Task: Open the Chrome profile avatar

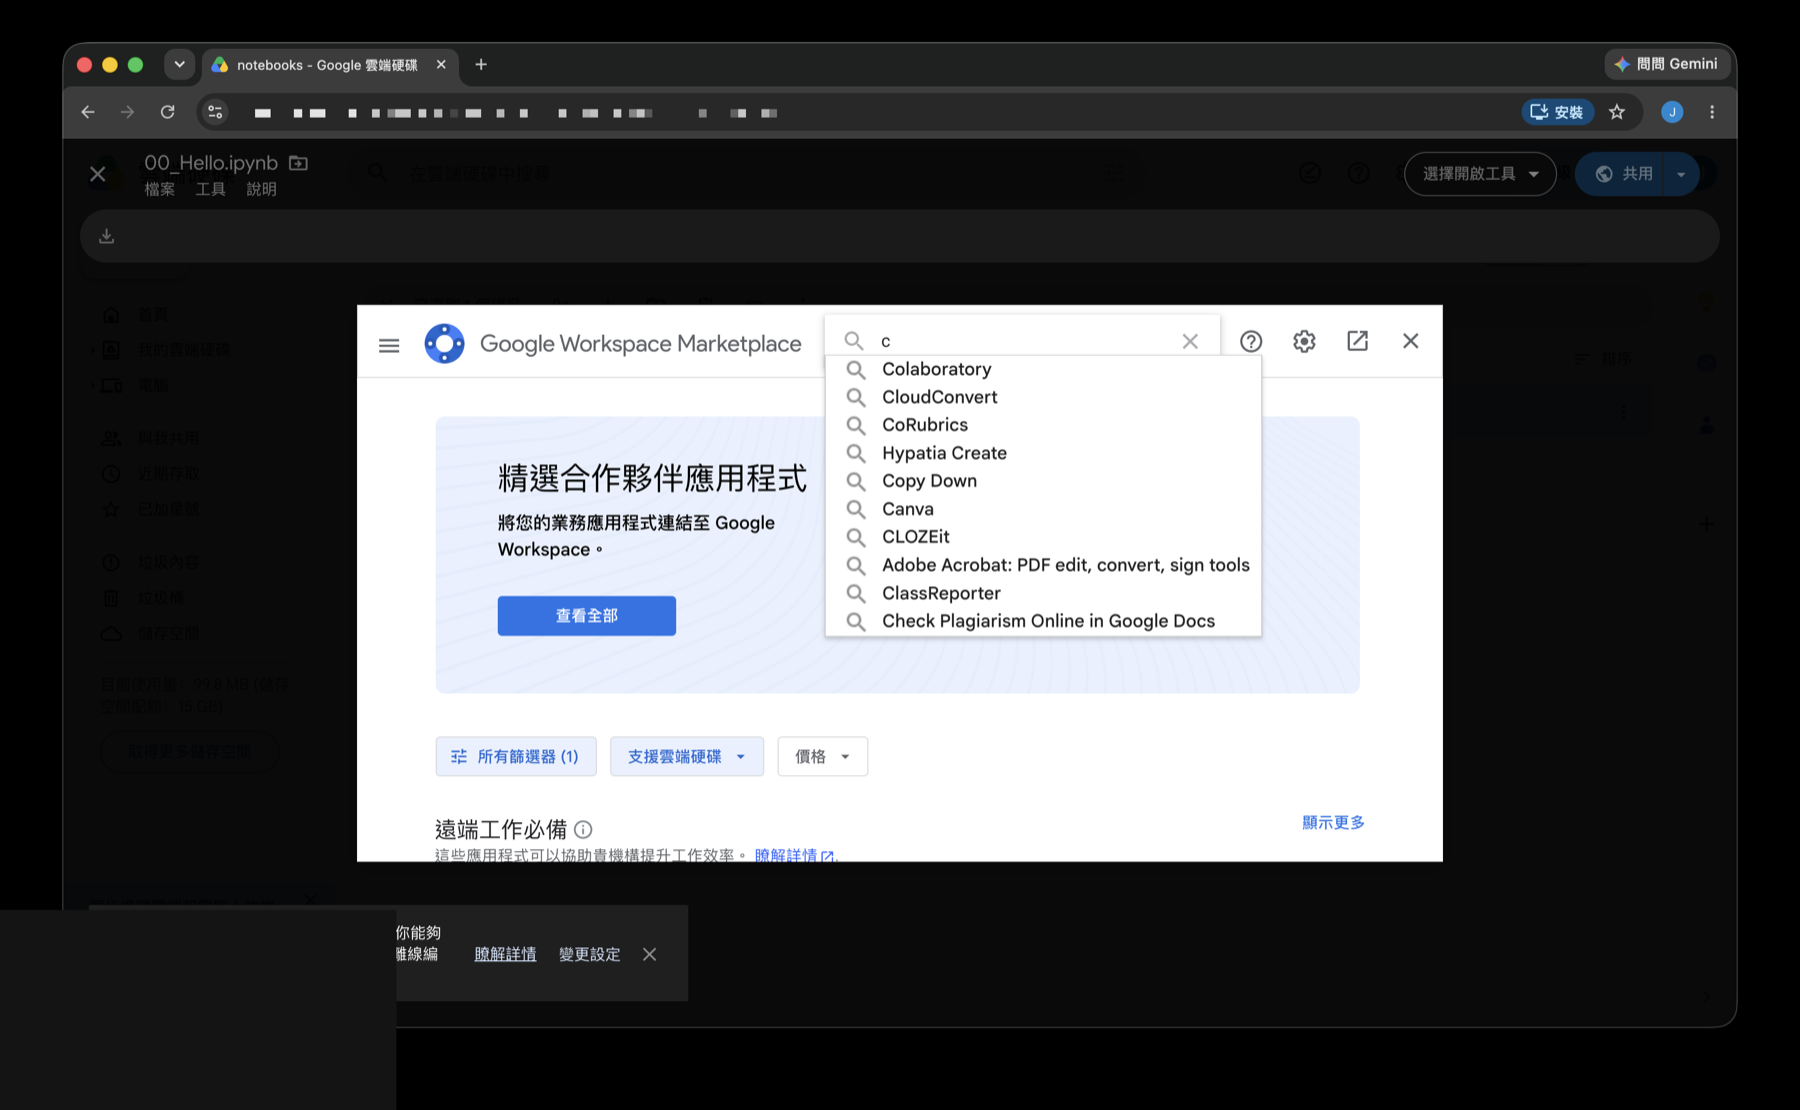Action: tap(1672, 112)
